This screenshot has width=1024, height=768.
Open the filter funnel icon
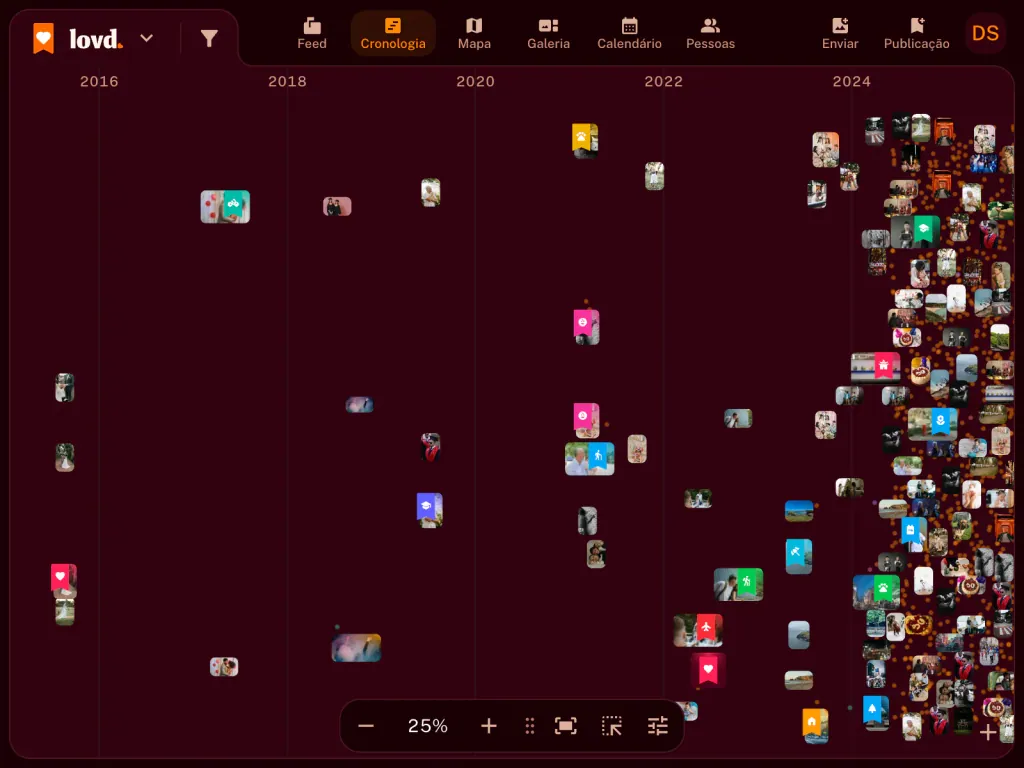tap(209, 39)
